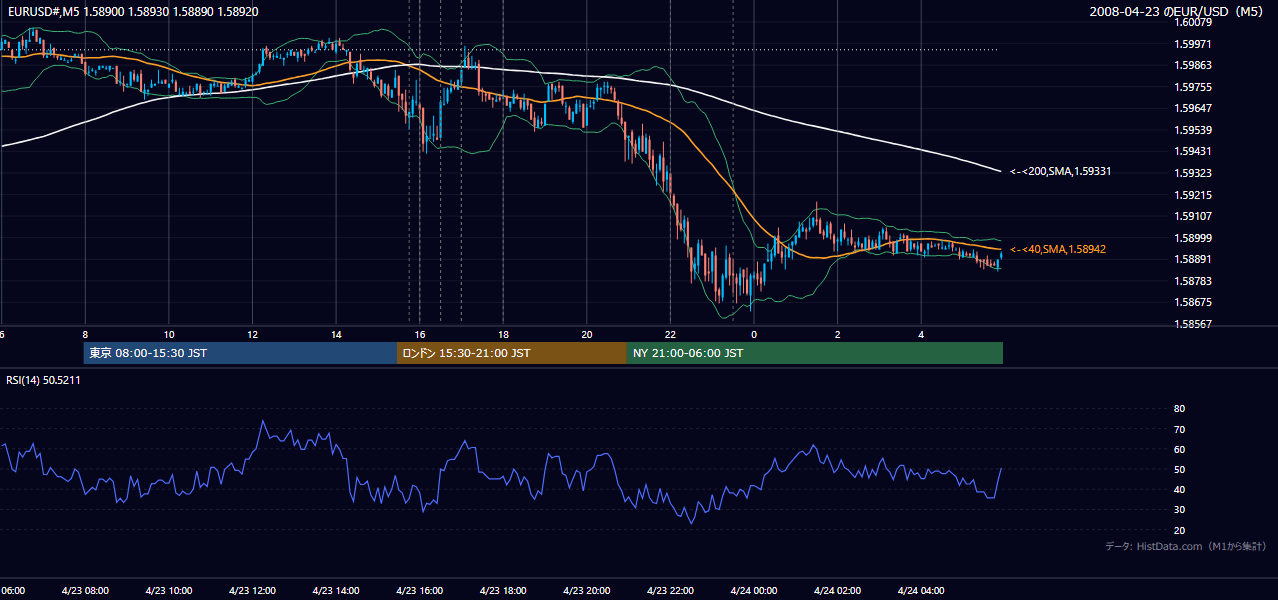Click the 4/23 16:00 time label
Image resolution: width=1278 pixels, height=600 pixels.
[419, 591]
